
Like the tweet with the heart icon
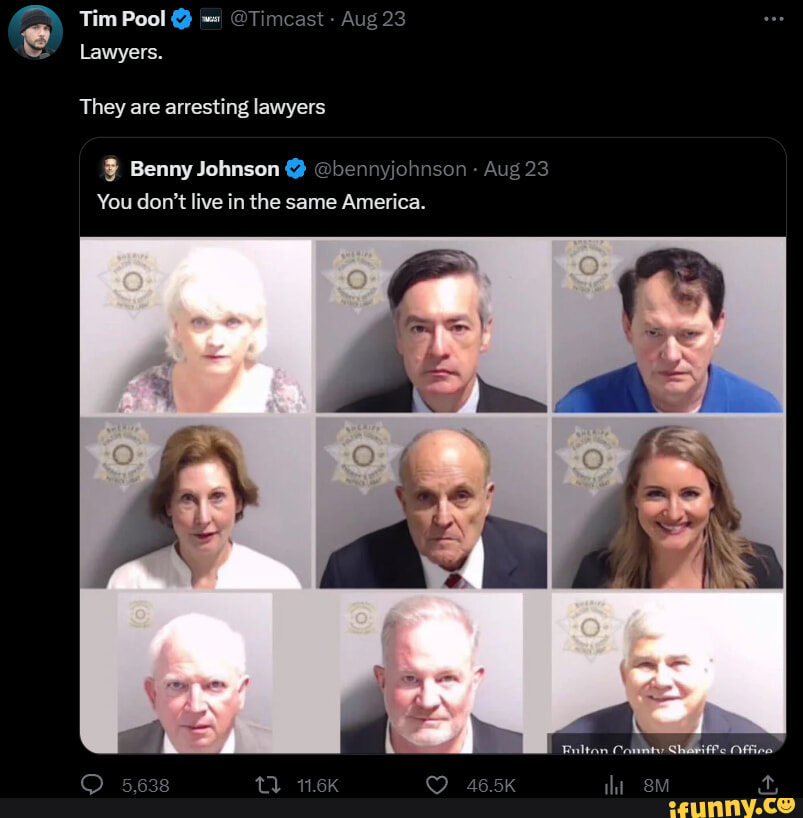[437, 785]
